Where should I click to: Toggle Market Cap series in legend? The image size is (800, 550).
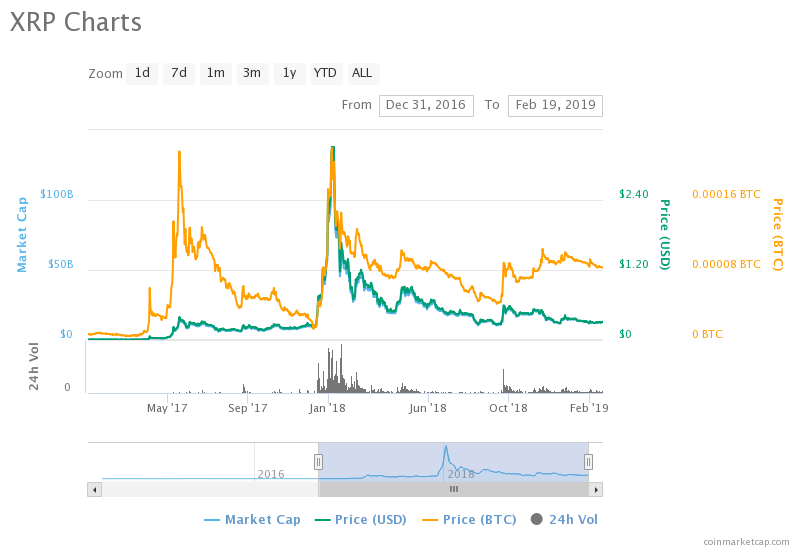click(x=252, y=519)
